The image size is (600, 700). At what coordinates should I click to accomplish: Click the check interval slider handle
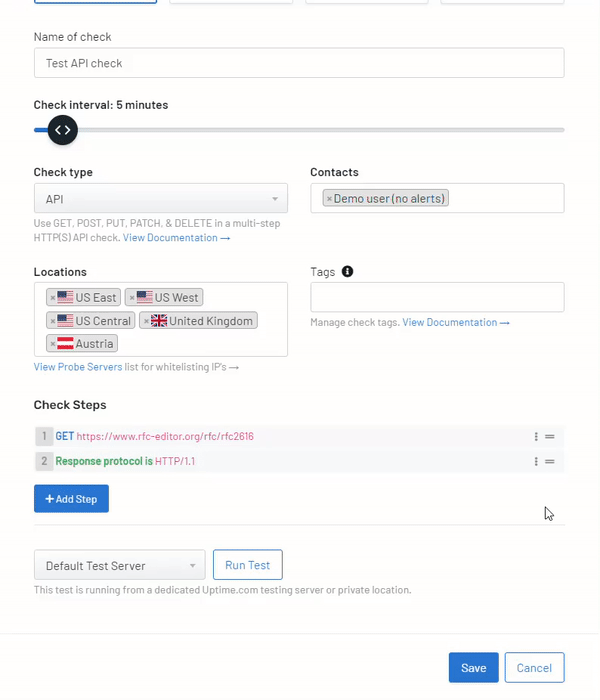click(x=62, y=130)
